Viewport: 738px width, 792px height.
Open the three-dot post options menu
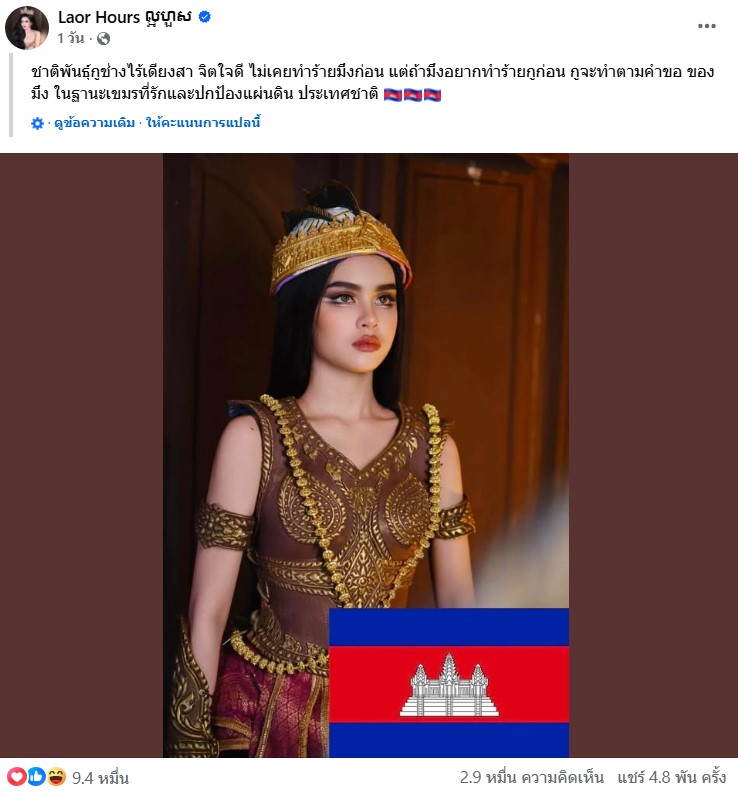707,26
